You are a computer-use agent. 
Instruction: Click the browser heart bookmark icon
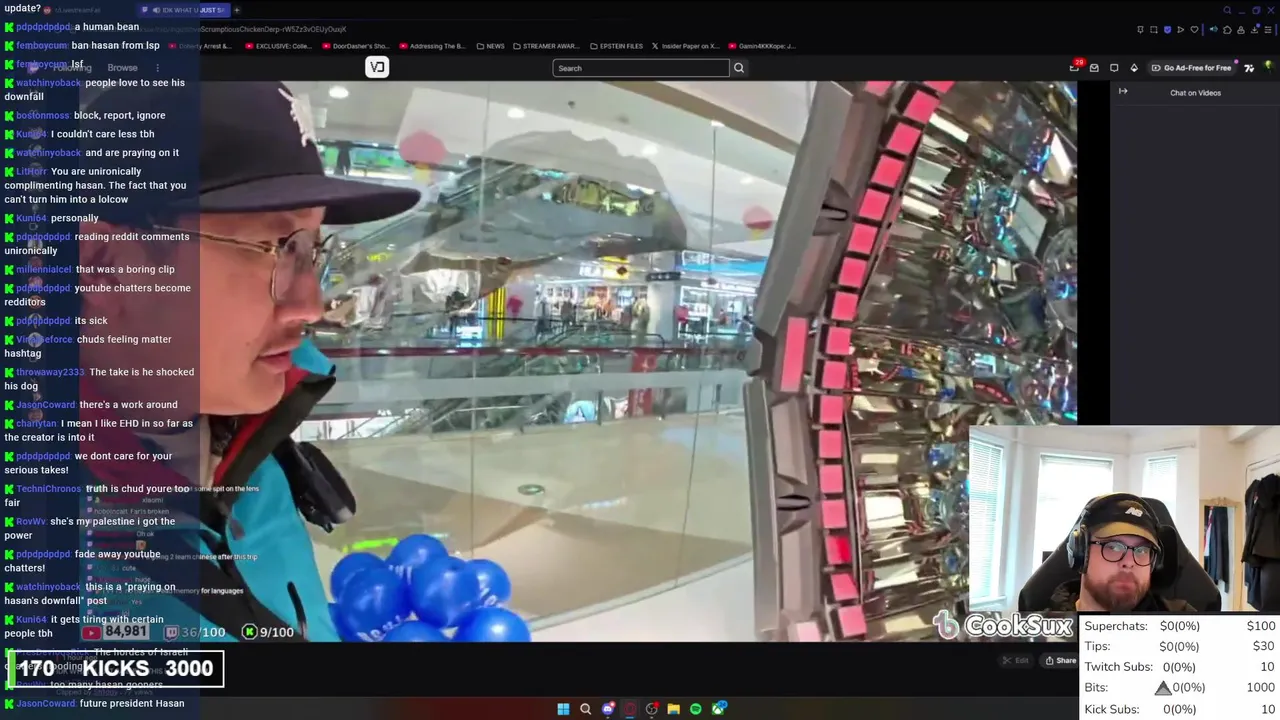1194,30
